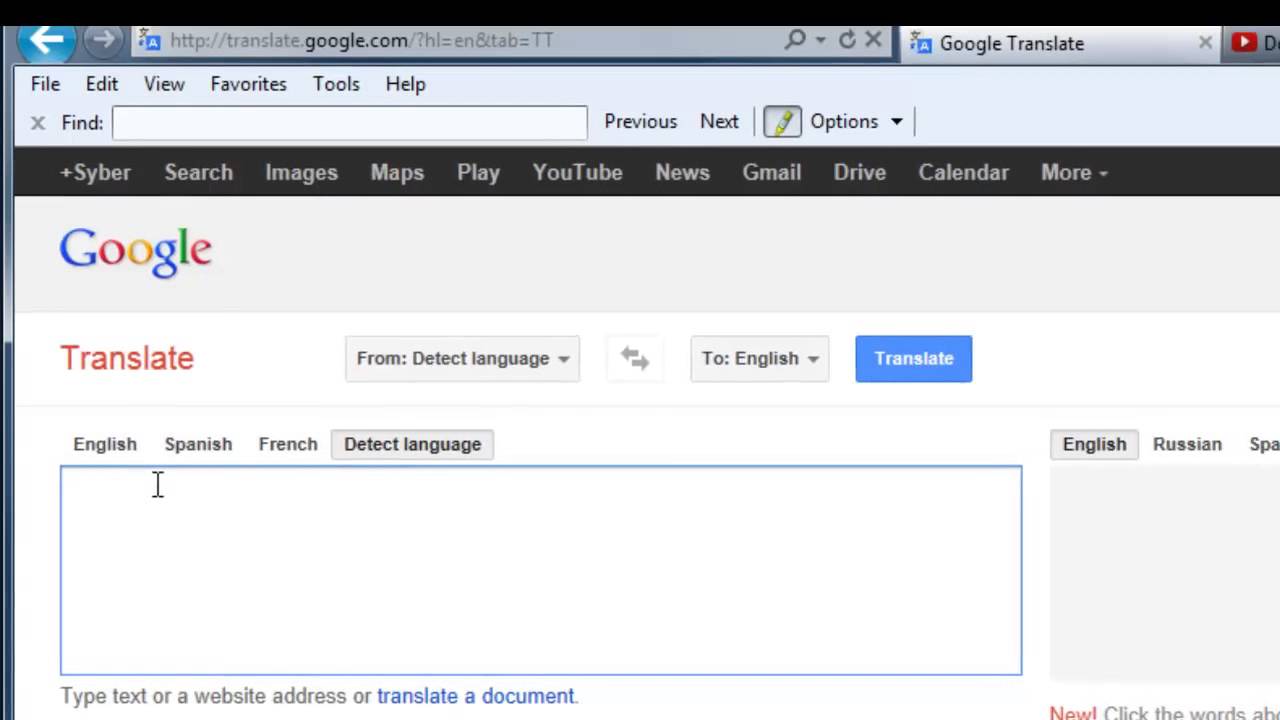Click the highlighter icon in Find bar
Viewport: 1280px width, 720px height.
782,122
